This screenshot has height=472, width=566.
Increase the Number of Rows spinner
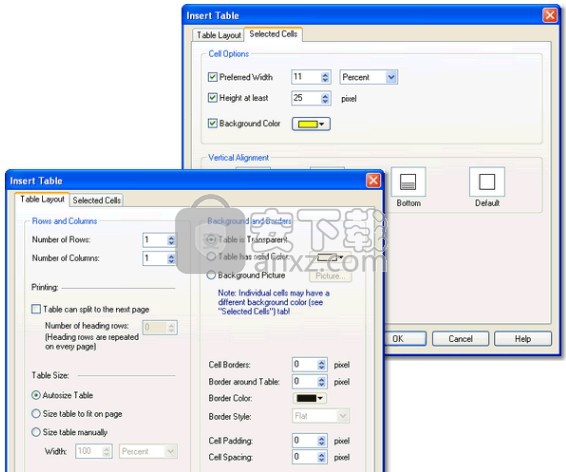tap(171, 237)
